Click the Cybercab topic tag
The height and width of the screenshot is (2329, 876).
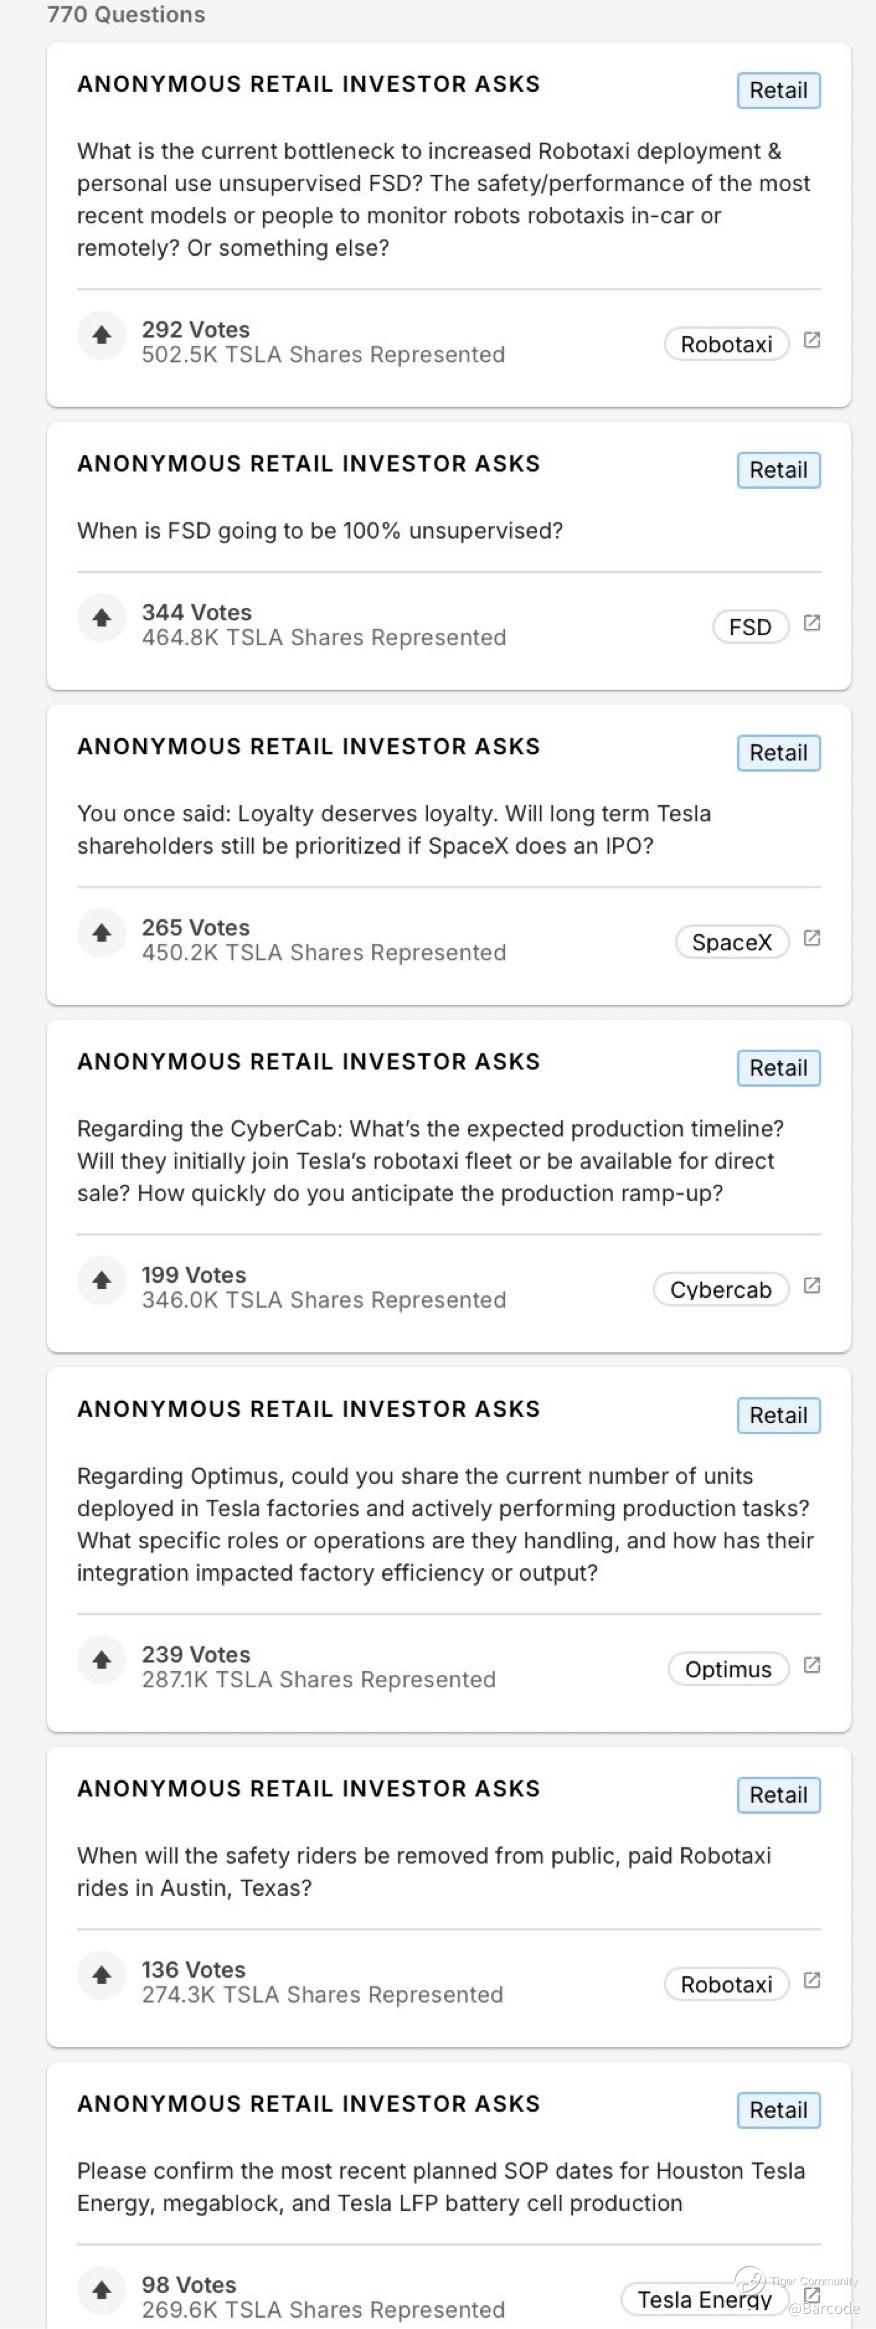pos(720,1290)
